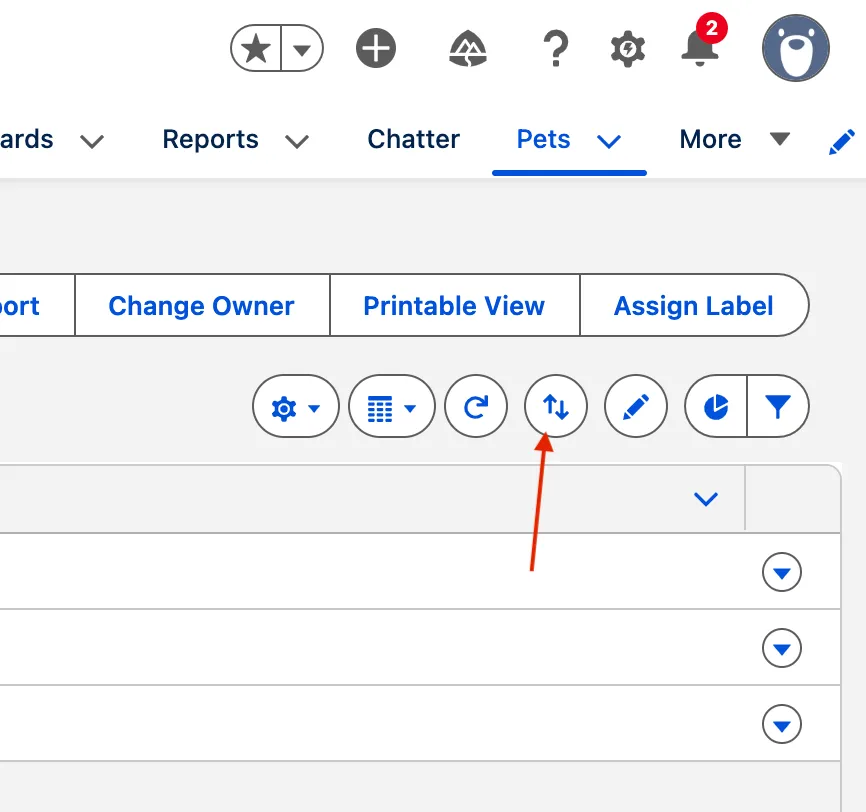Open Global Actions with the plus icon
Image resolution: width=866 pixels, height=812 pixels.
click(x=376, y=47)
